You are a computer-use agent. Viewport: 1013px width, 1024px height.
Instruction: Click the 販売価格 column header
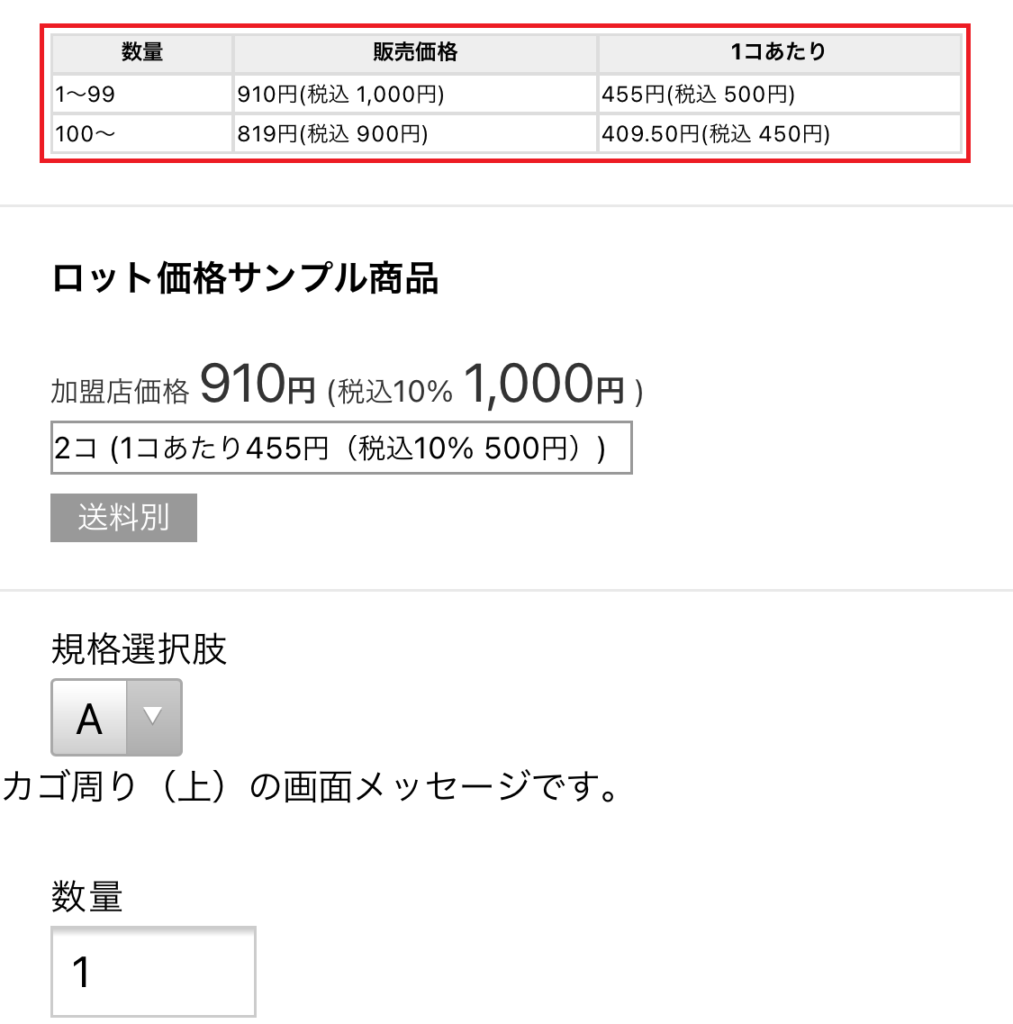coord(415,53)
